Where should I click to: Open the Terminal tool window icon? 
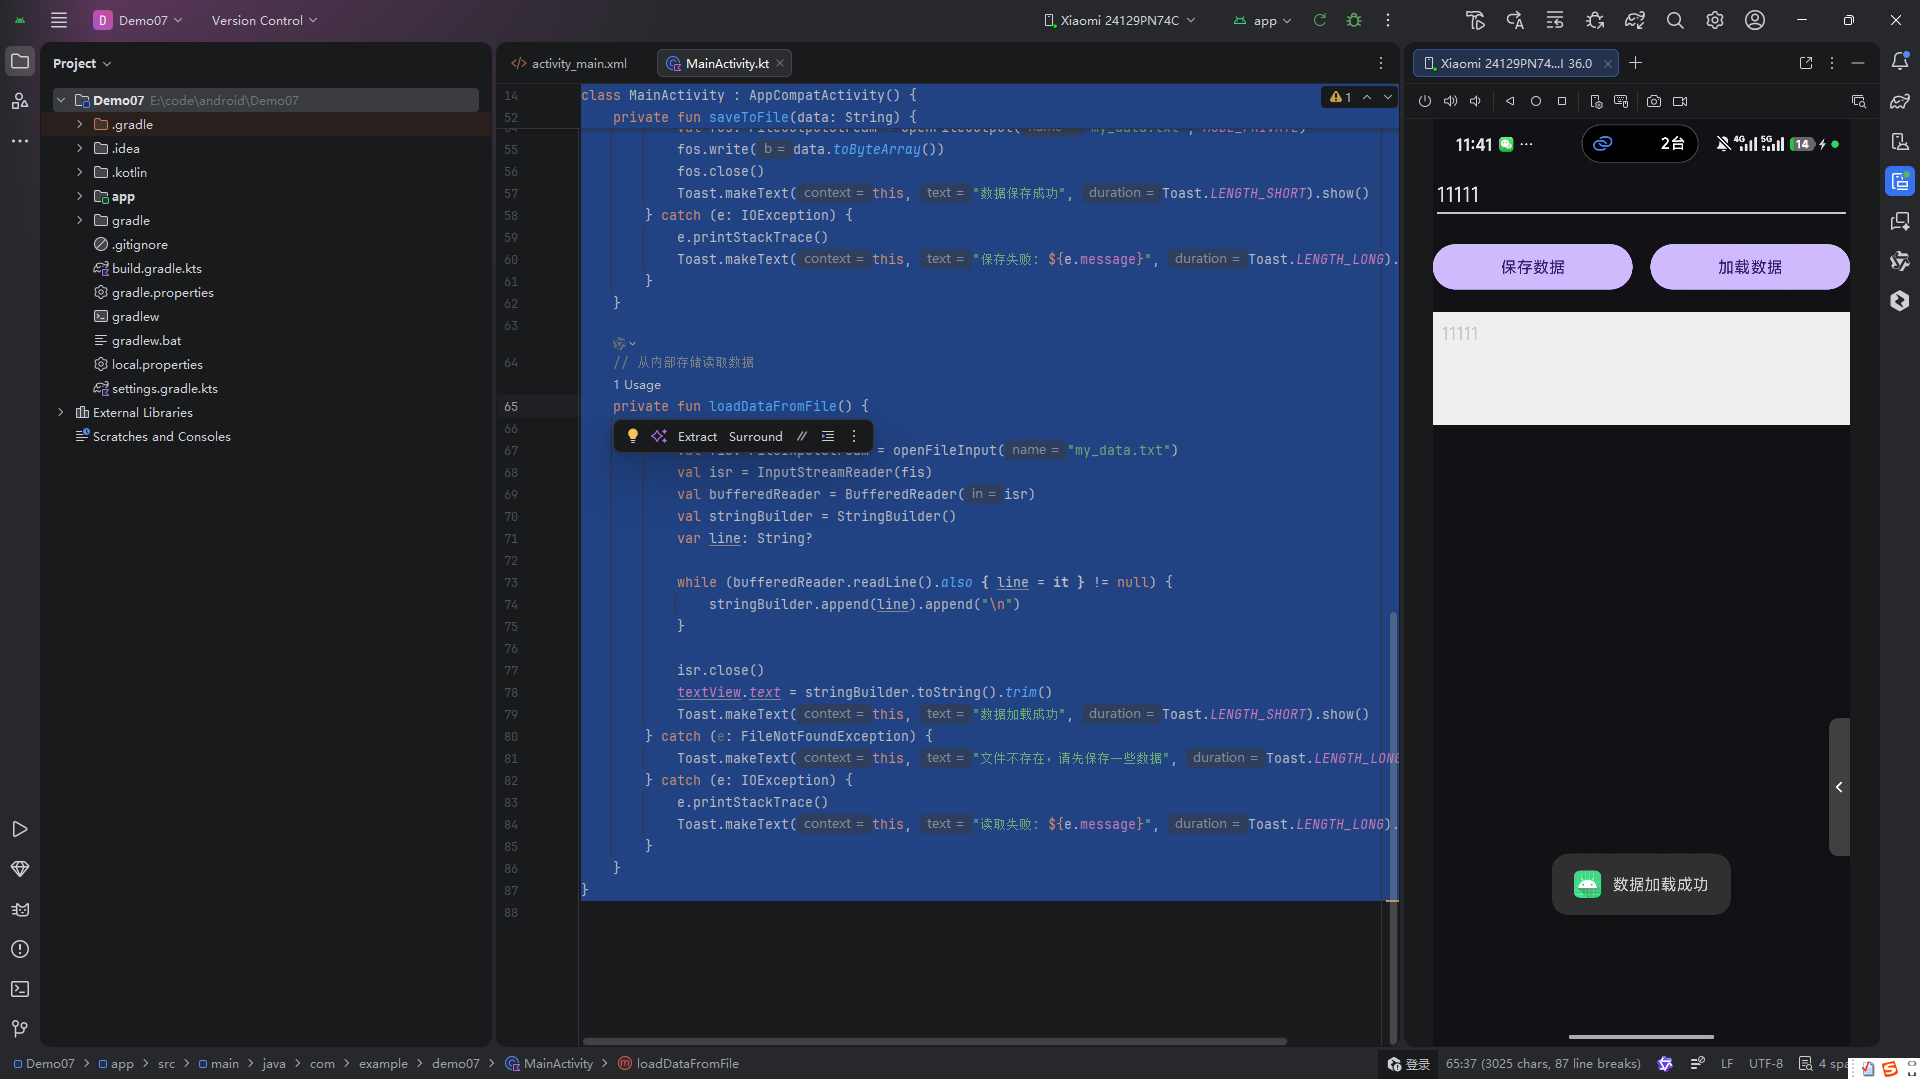coord(20,989)
